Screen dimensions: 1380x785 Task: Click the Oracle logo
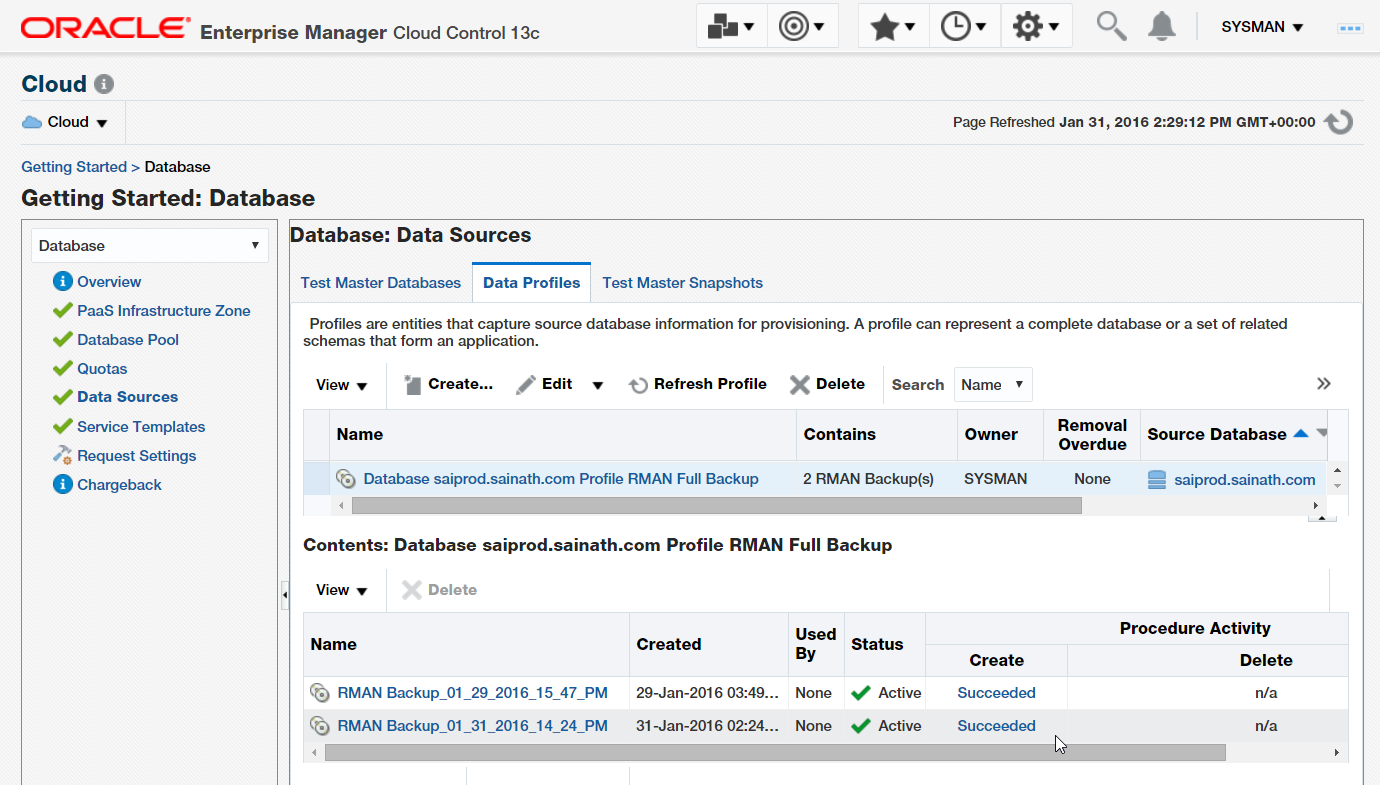[105, 28]
